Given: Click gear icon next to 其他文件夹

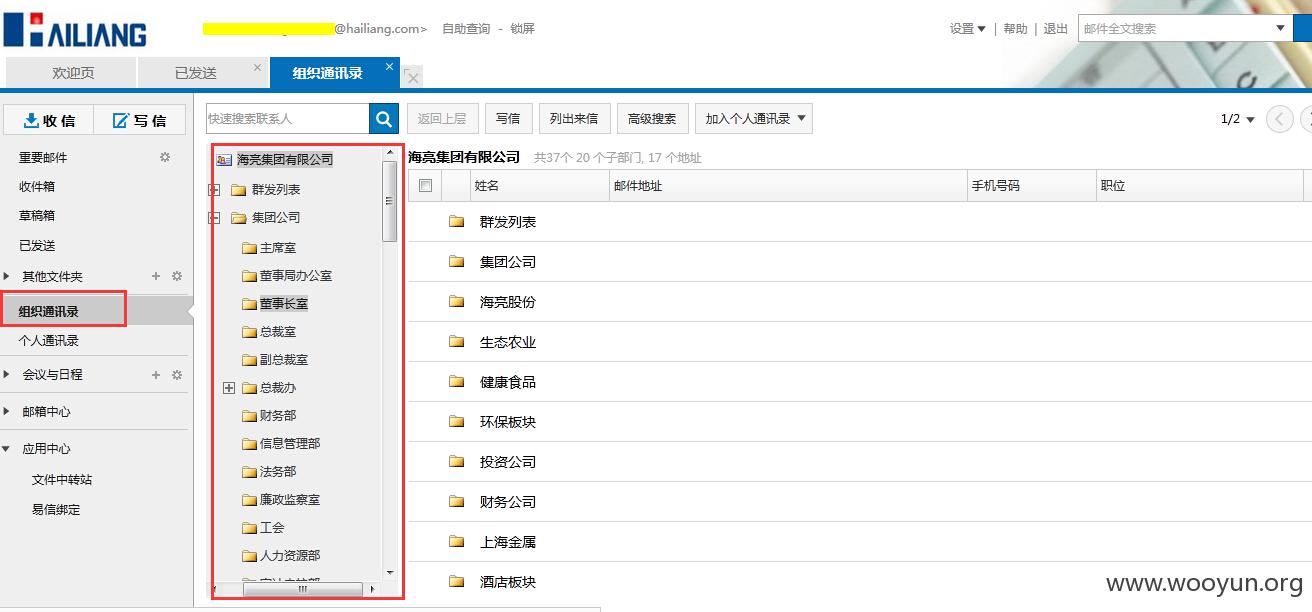Looking at the screenshot, I should tap(177, 276).
